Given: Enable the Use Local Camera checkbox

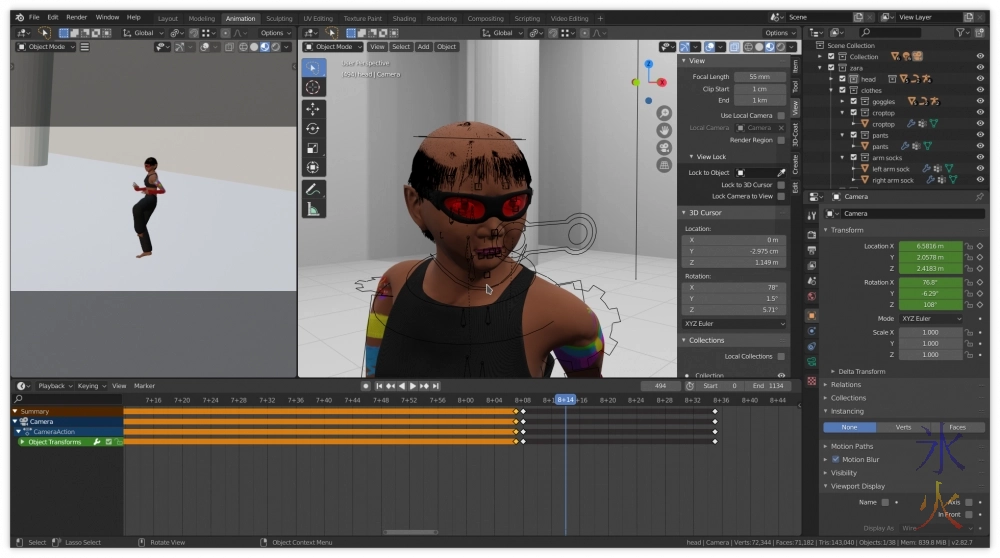Looking at the screenshot, I should (781, 116).
